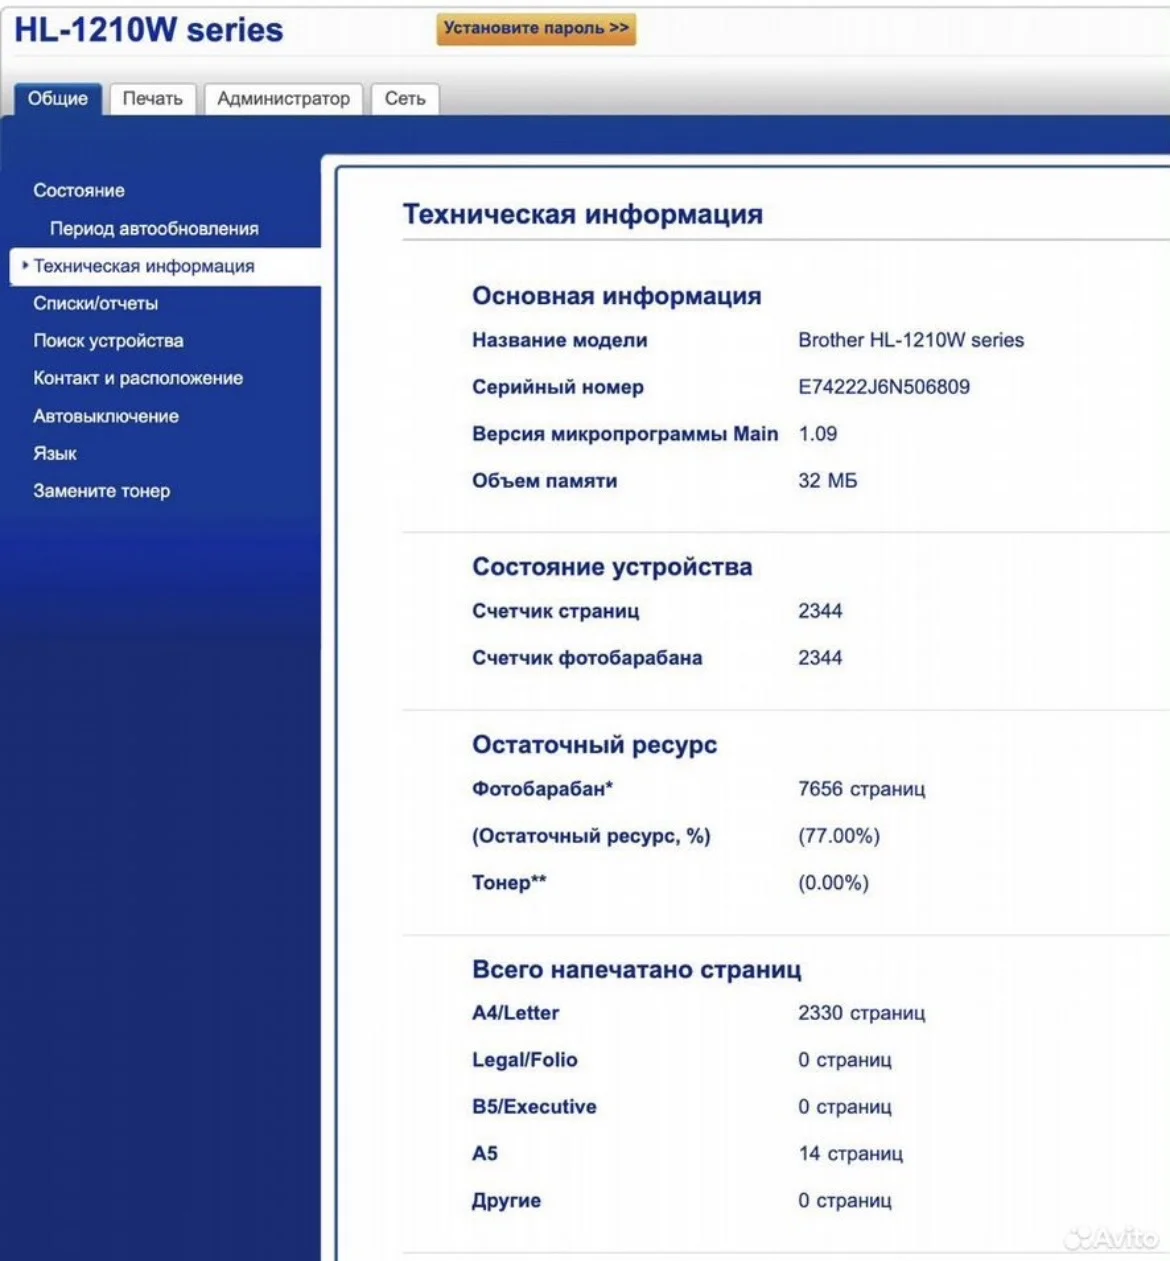
Task: Click the Счетчик фотобарабана label
Action: pos(587,658)
